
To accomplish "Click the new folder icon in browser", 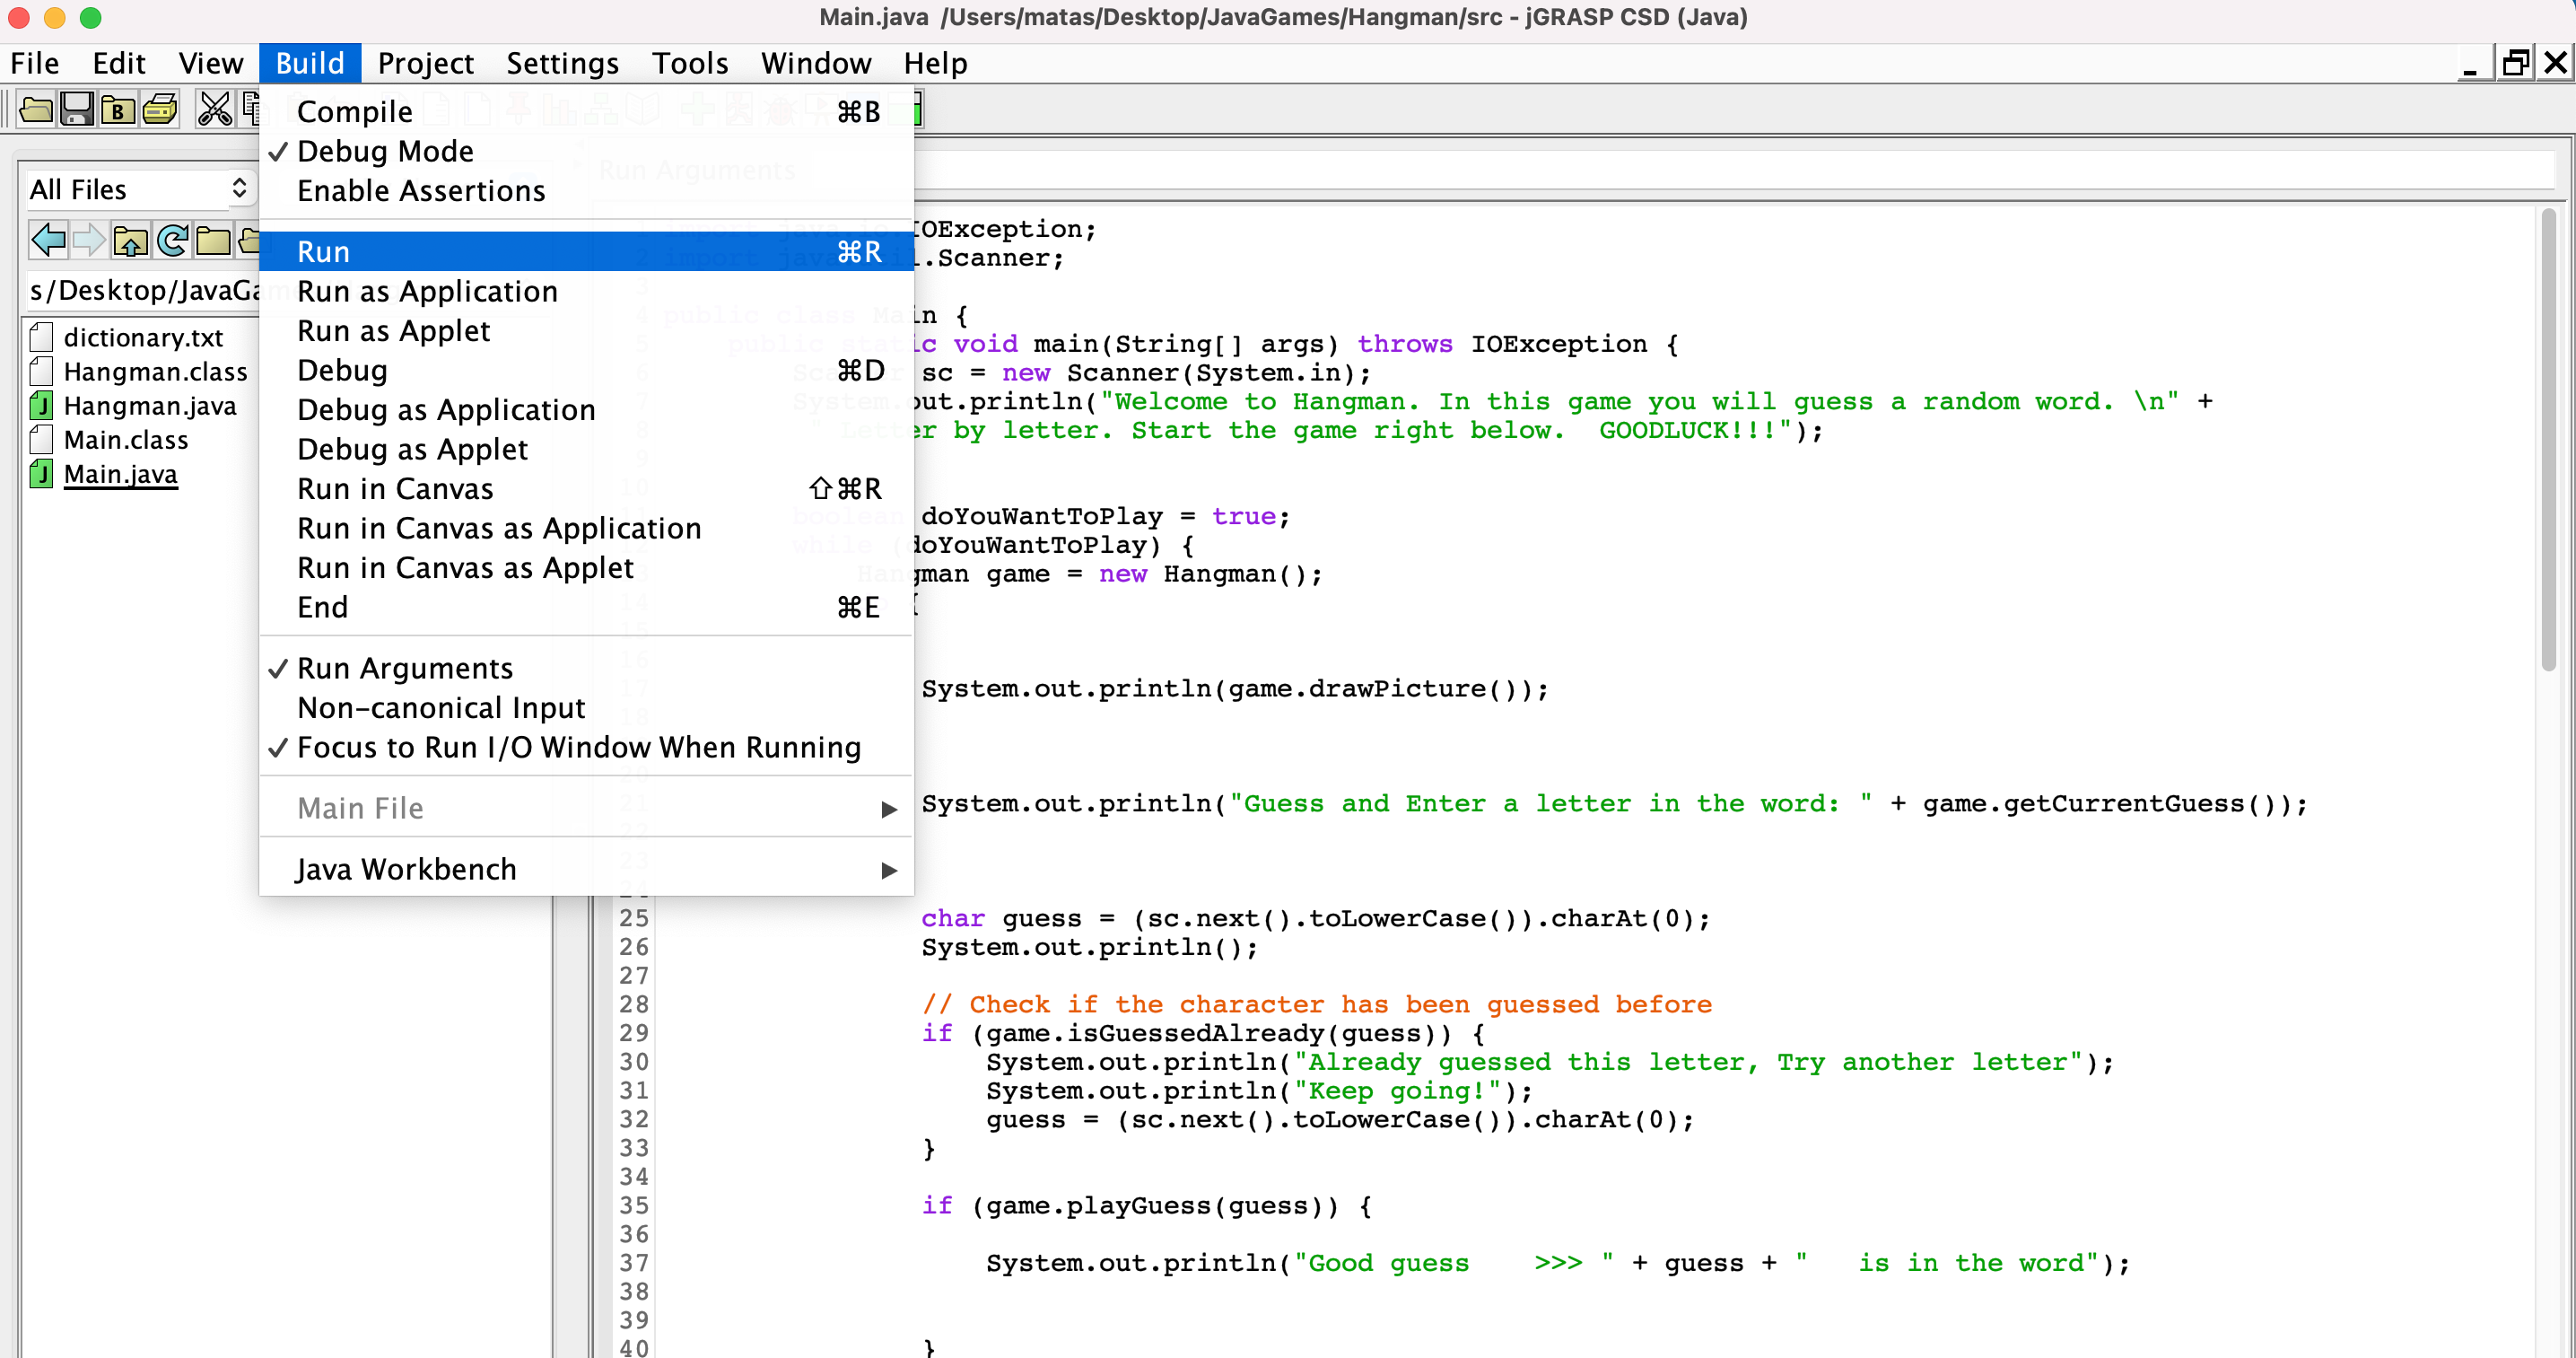I will (x=213, y=240).
